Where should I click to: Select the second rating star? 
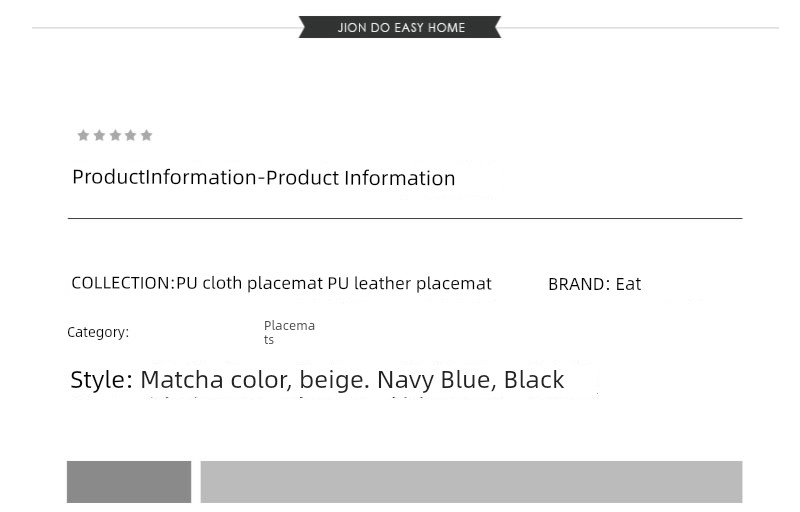coord(99,135)
